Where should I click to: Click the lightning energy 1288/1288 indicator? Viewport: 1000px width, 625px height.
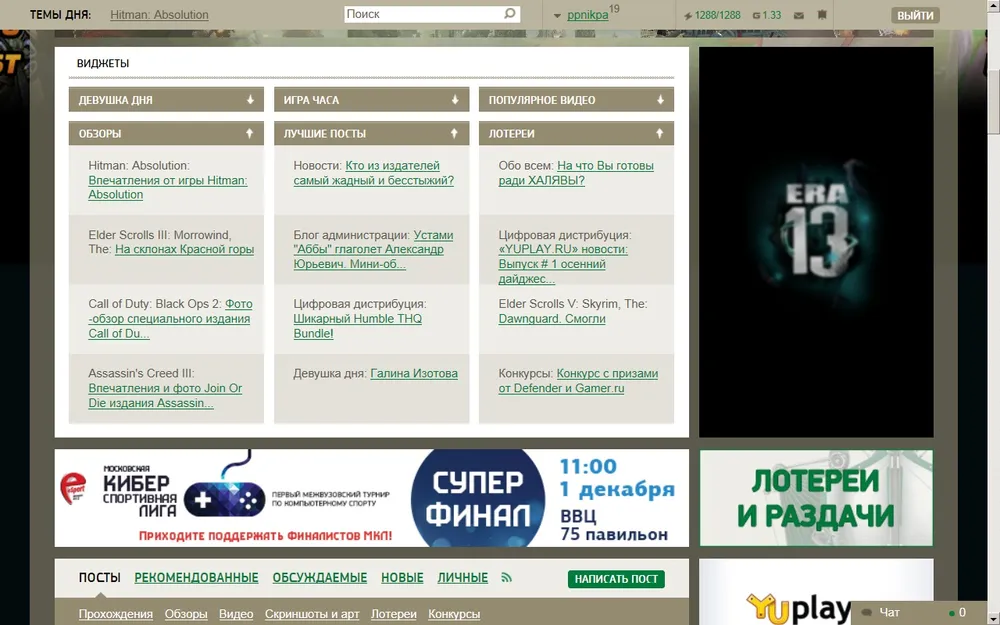(712, 16)
